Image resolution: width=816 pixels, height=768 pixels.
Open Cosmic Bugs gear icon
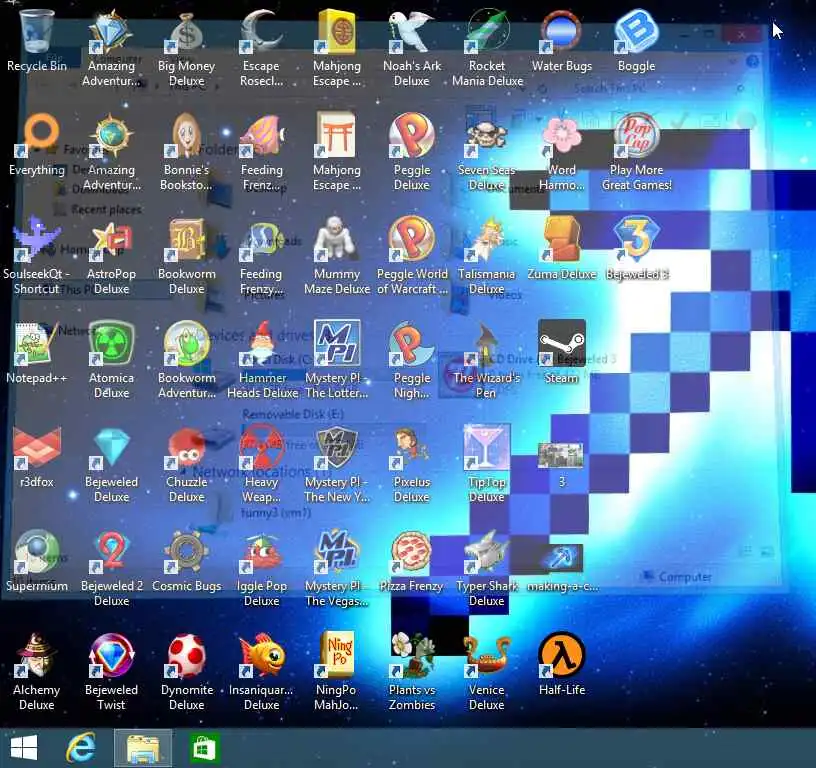pos(186,552)
